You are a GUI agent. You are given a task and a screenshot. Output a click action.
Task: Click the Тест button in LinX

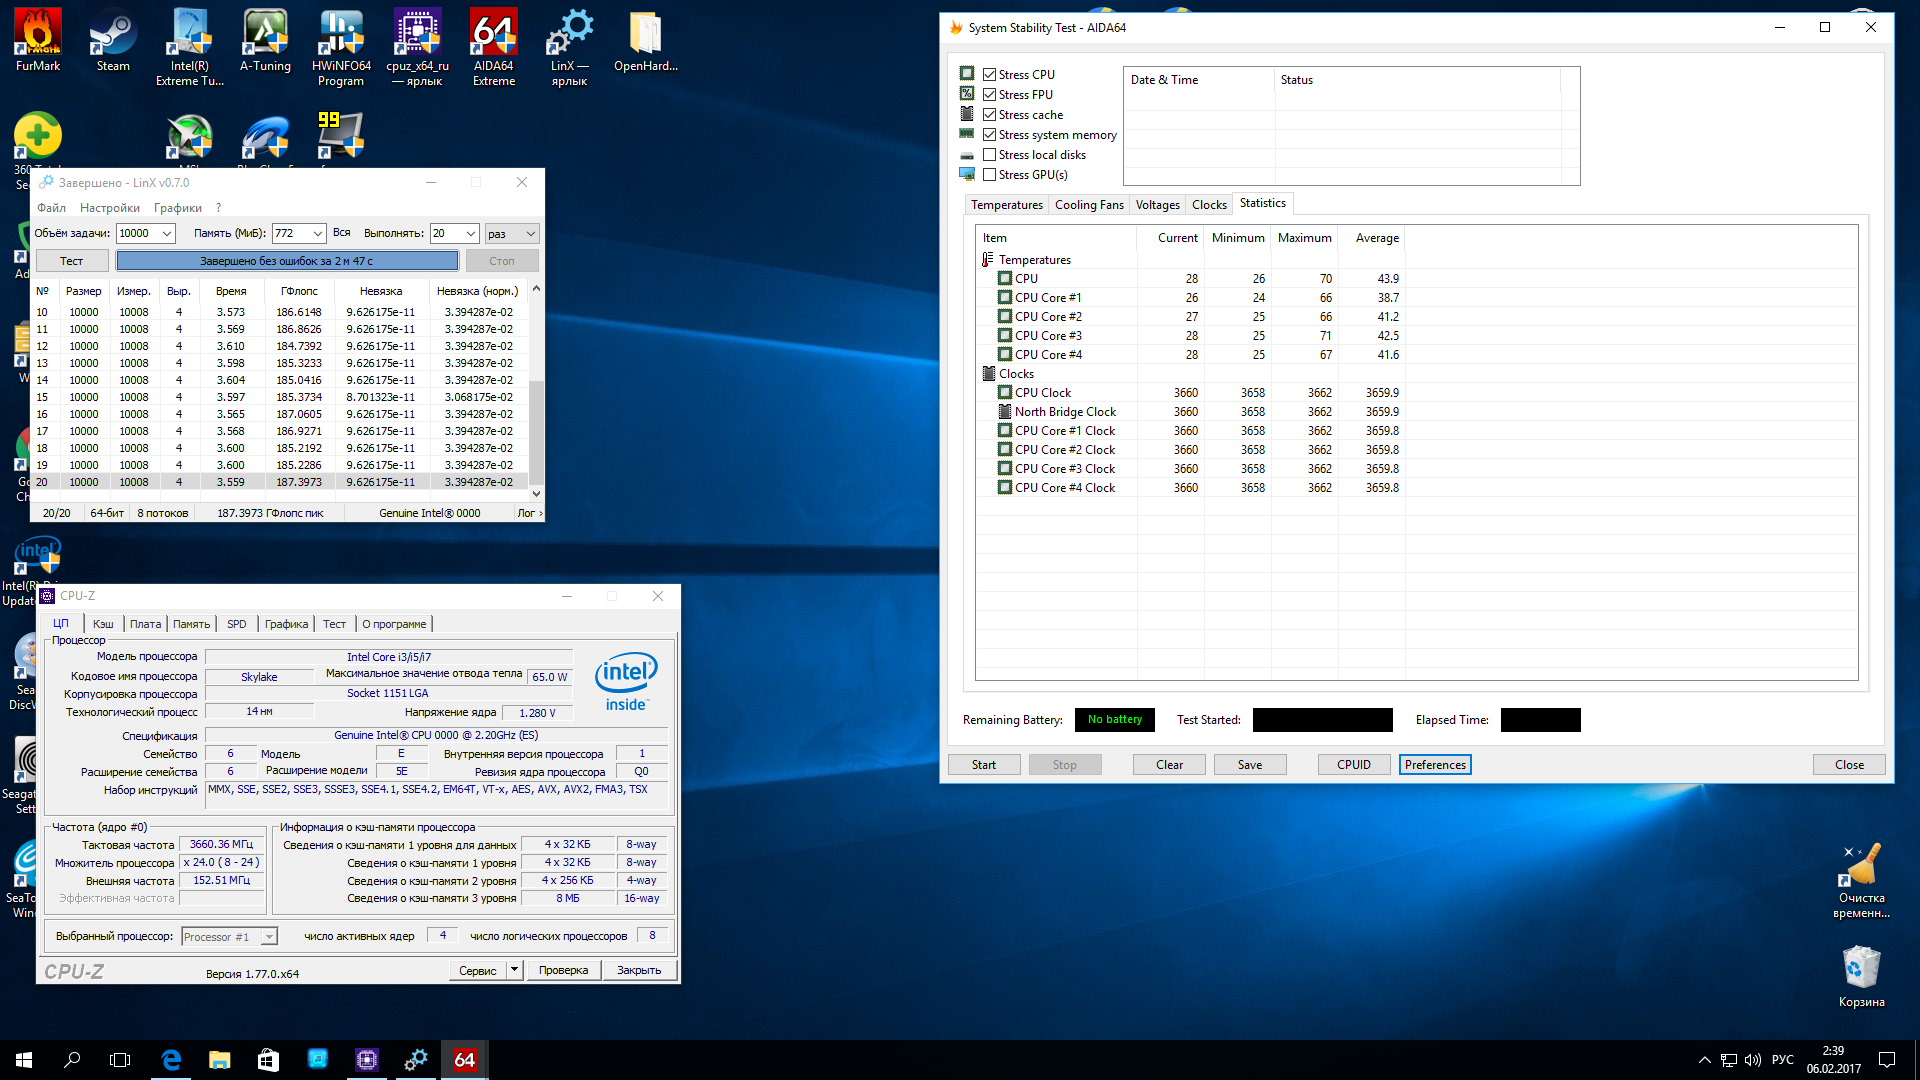tap(72, 261)
